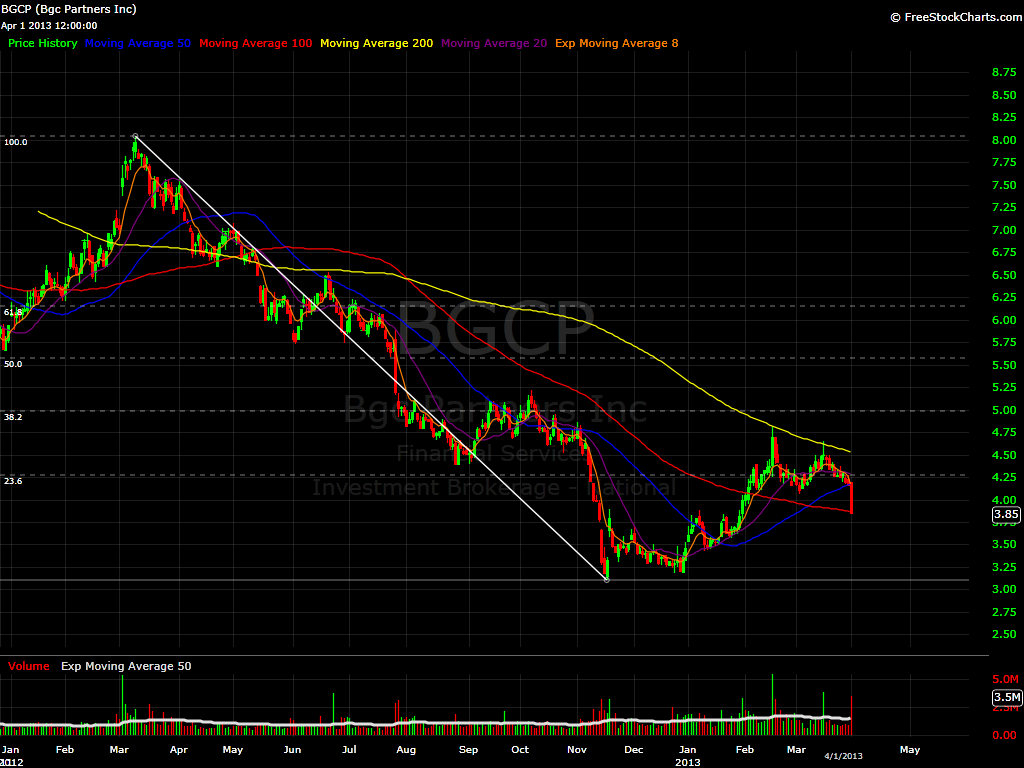The image size is (1024, 768).
Task: Click the 8.75 price axis label
Action: click(1004, 72)
